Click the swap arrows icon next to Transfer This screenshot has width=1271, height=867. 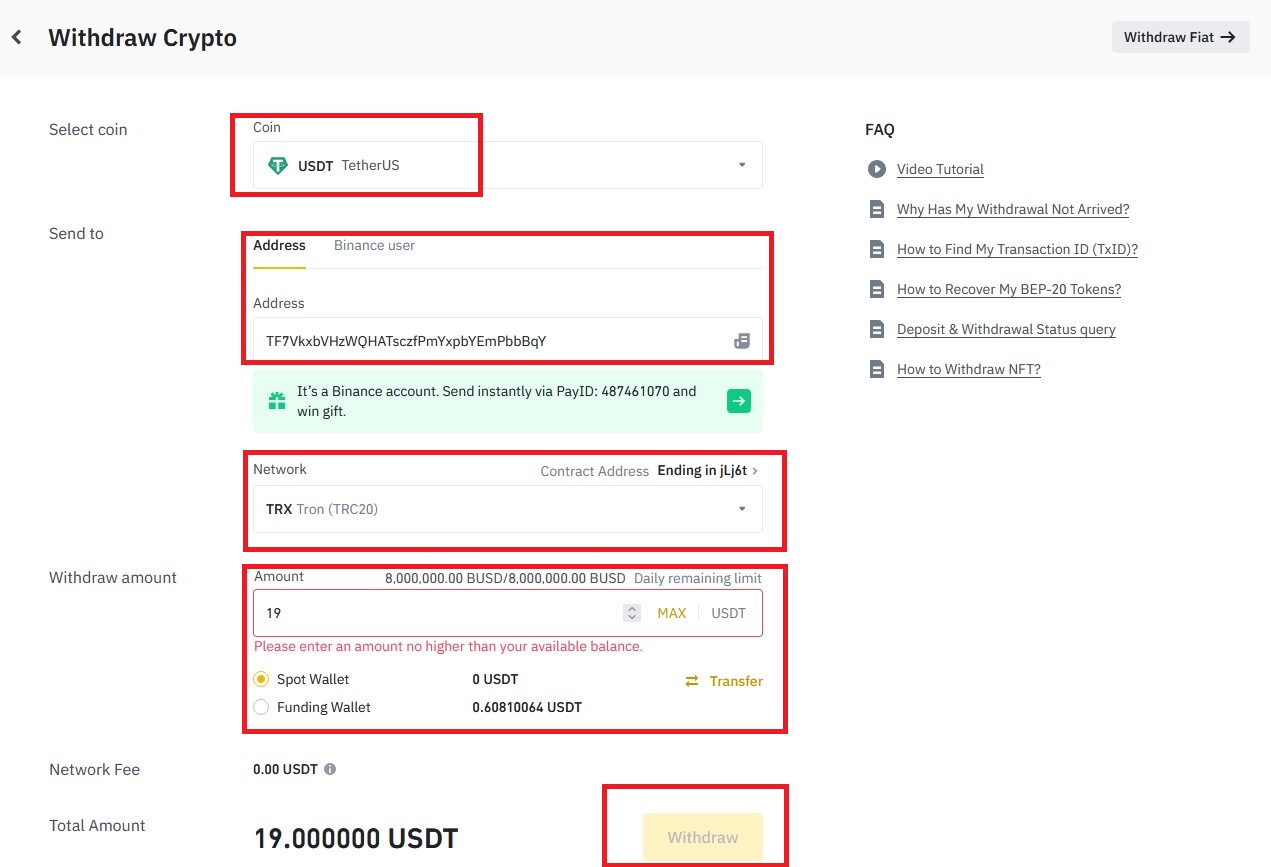[x=692, y=681]
